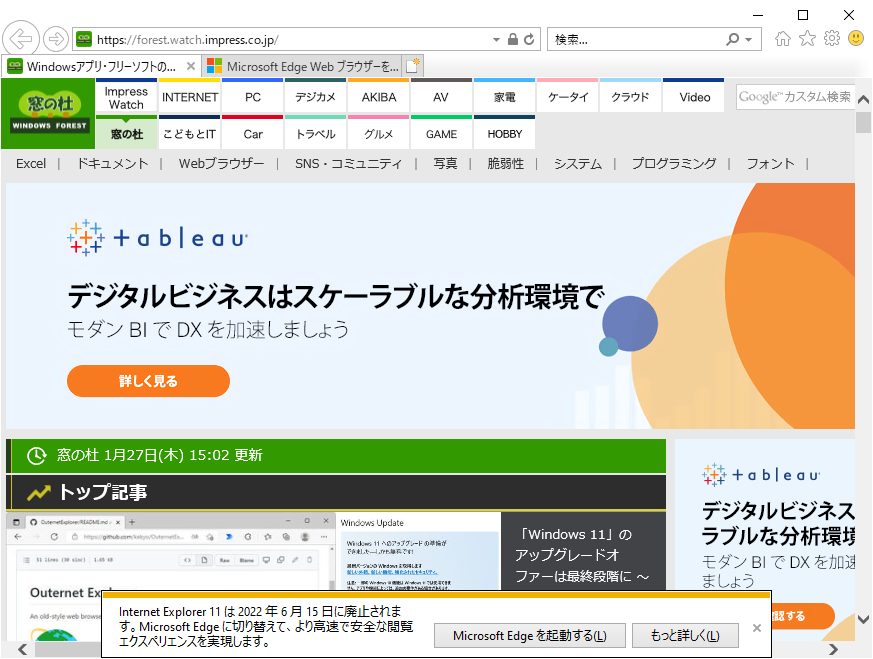Open the もっと詳しく link
This screenshot has height=659, width=873.
(685, 635)
